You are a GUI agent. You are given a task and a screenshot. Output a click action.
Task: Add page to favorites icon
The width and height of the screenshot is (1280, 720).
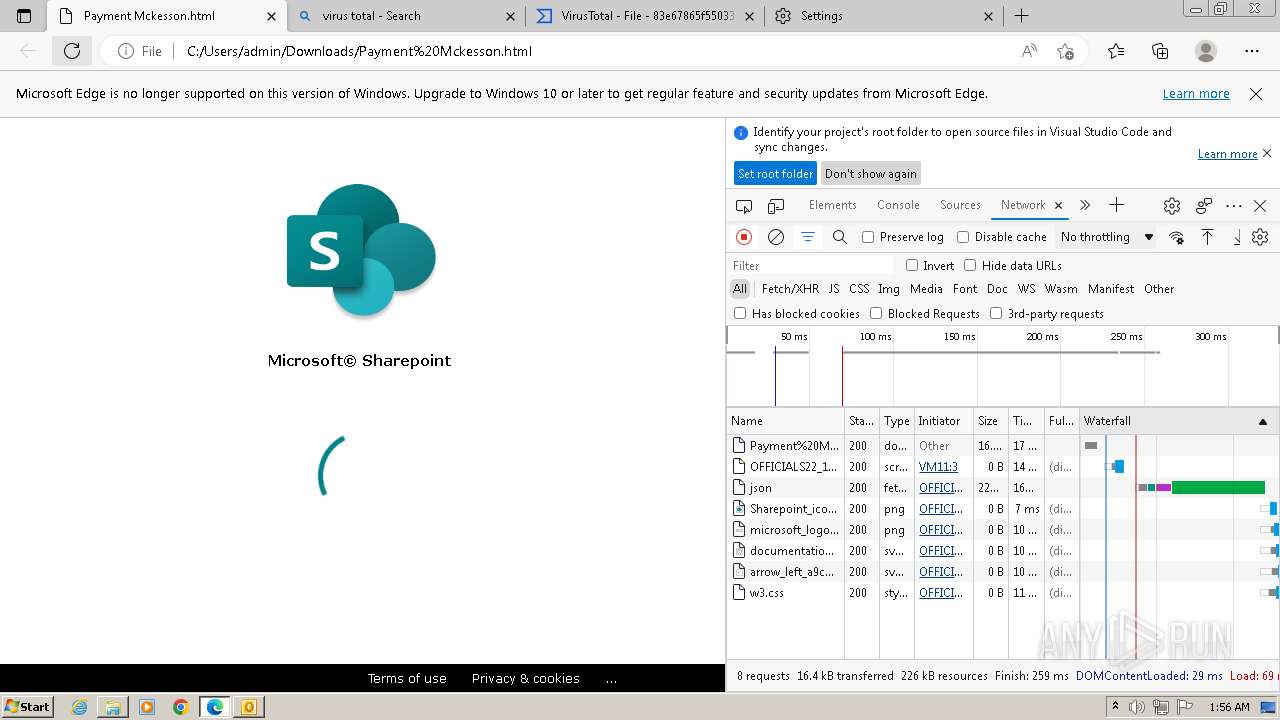tap(1066, 51)
